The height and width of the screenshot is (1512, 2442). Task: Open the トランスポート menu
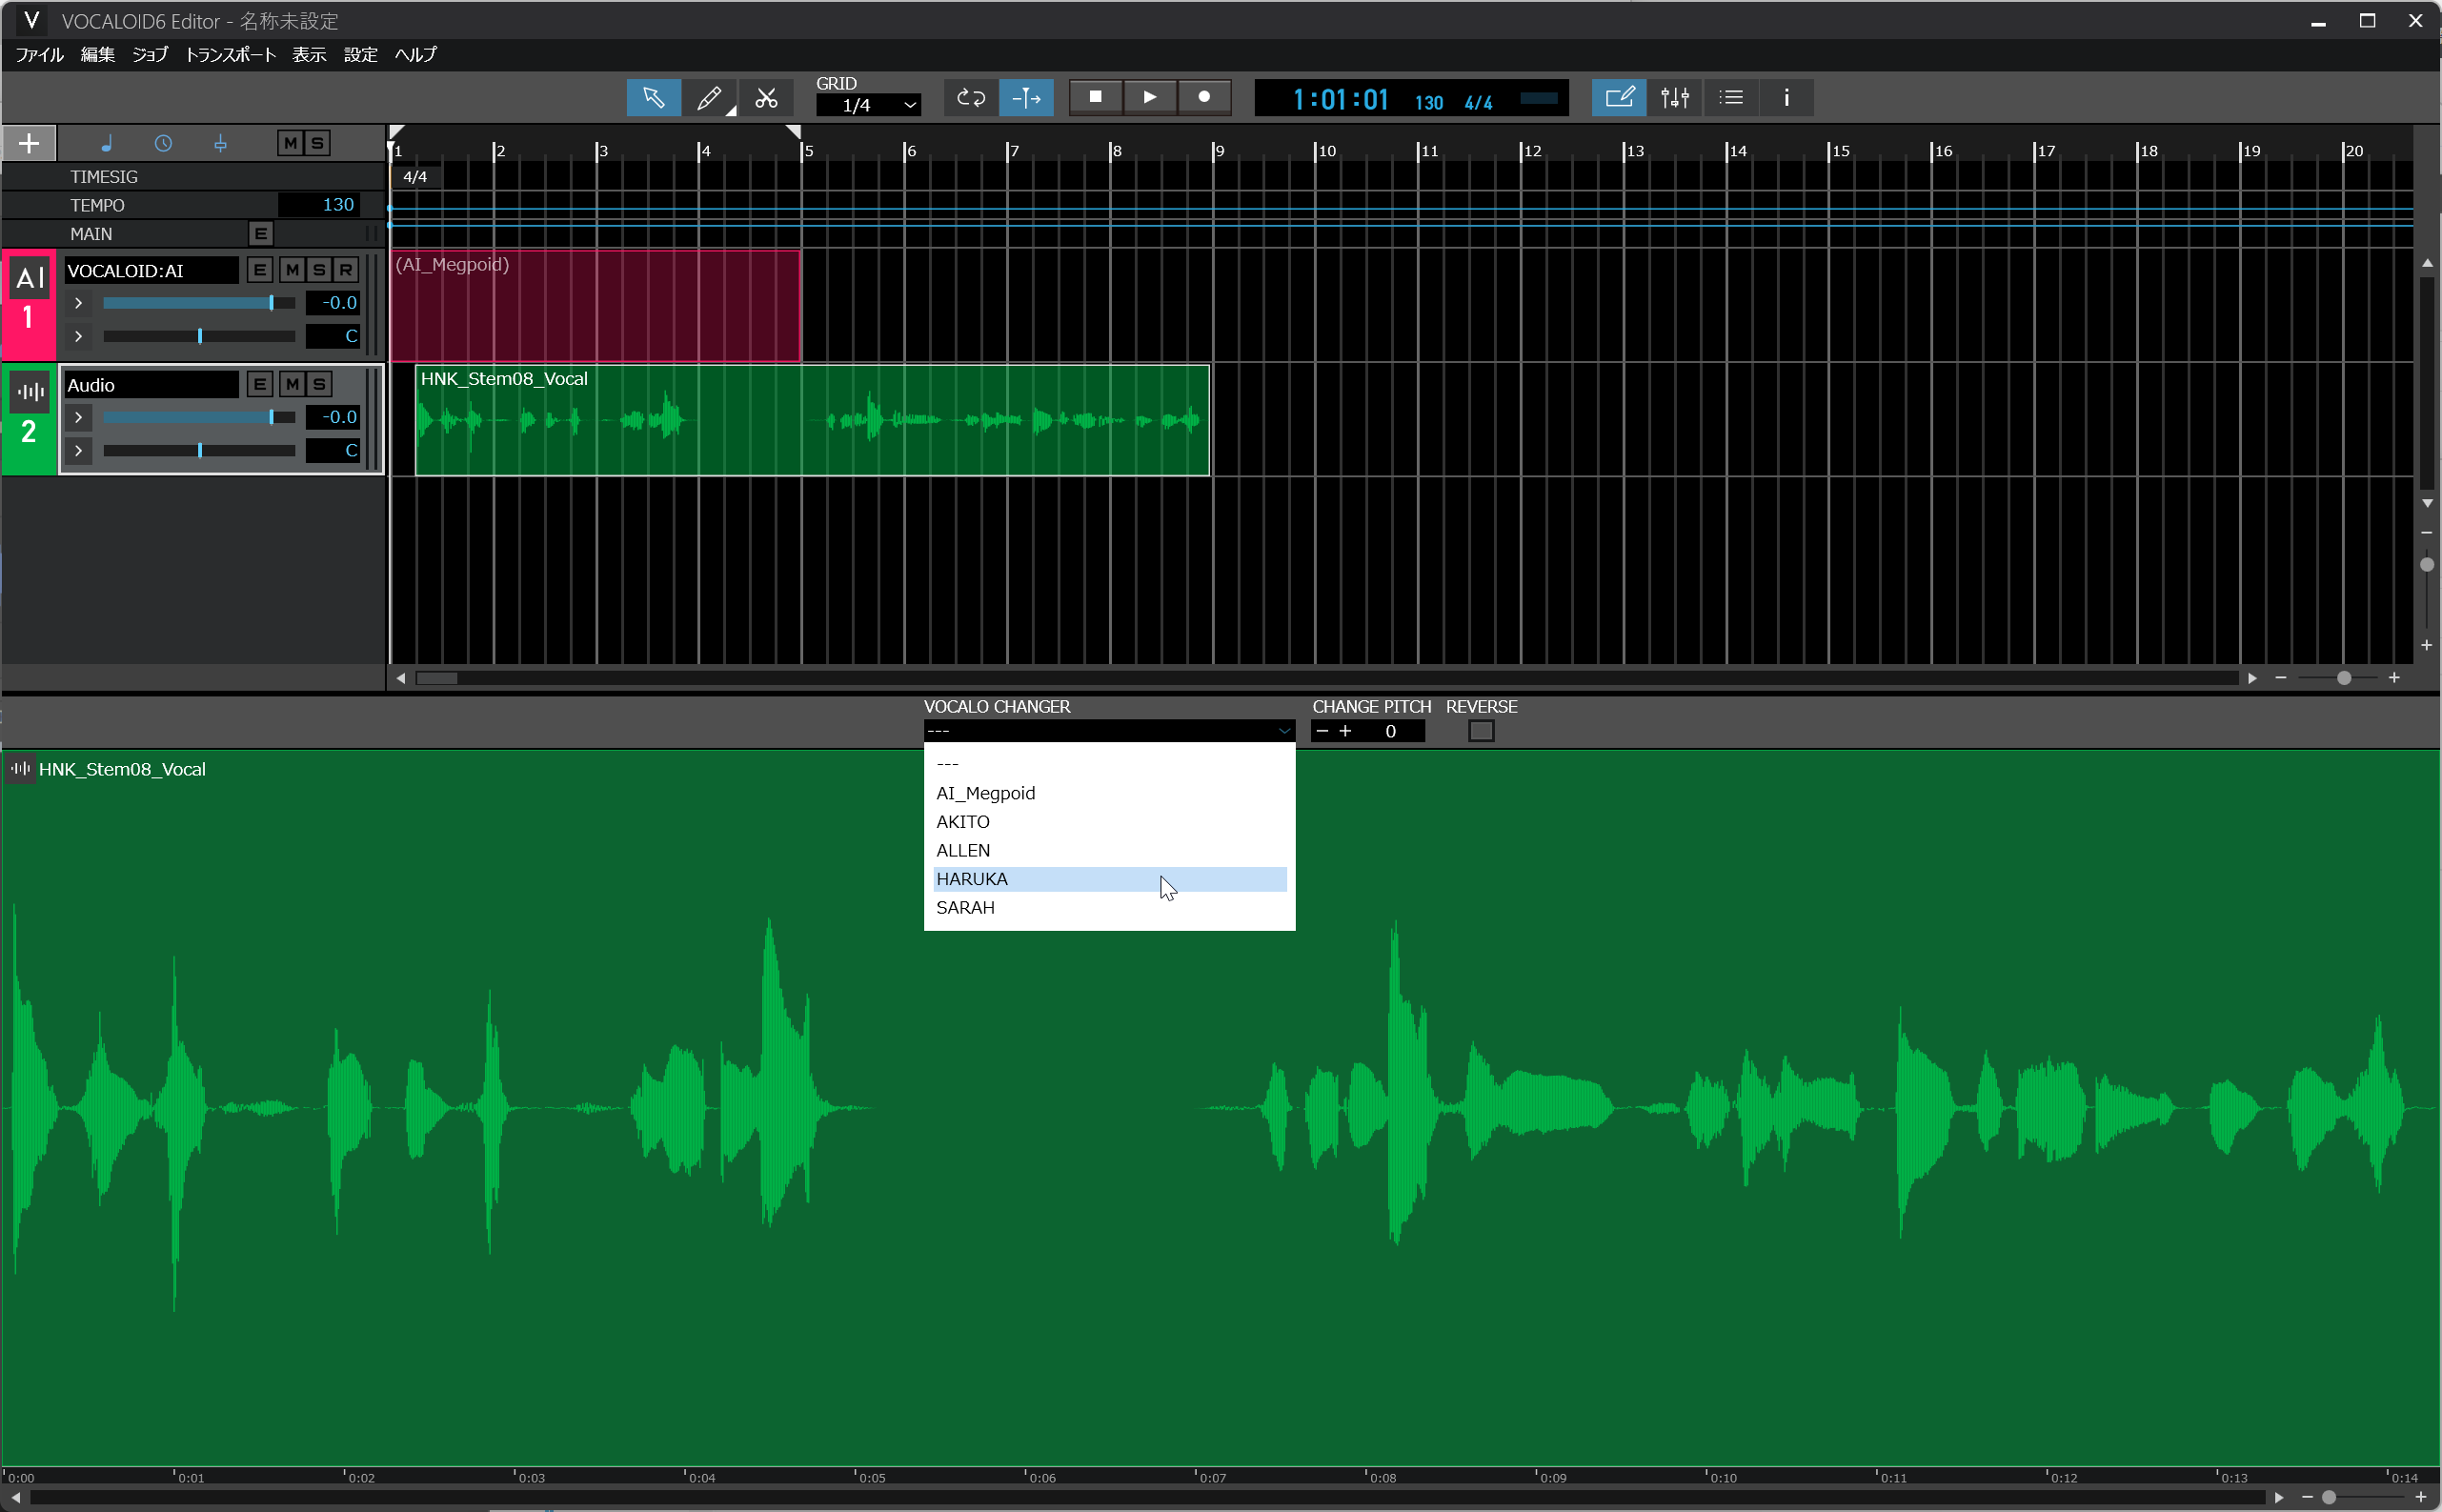click(230, 55)
